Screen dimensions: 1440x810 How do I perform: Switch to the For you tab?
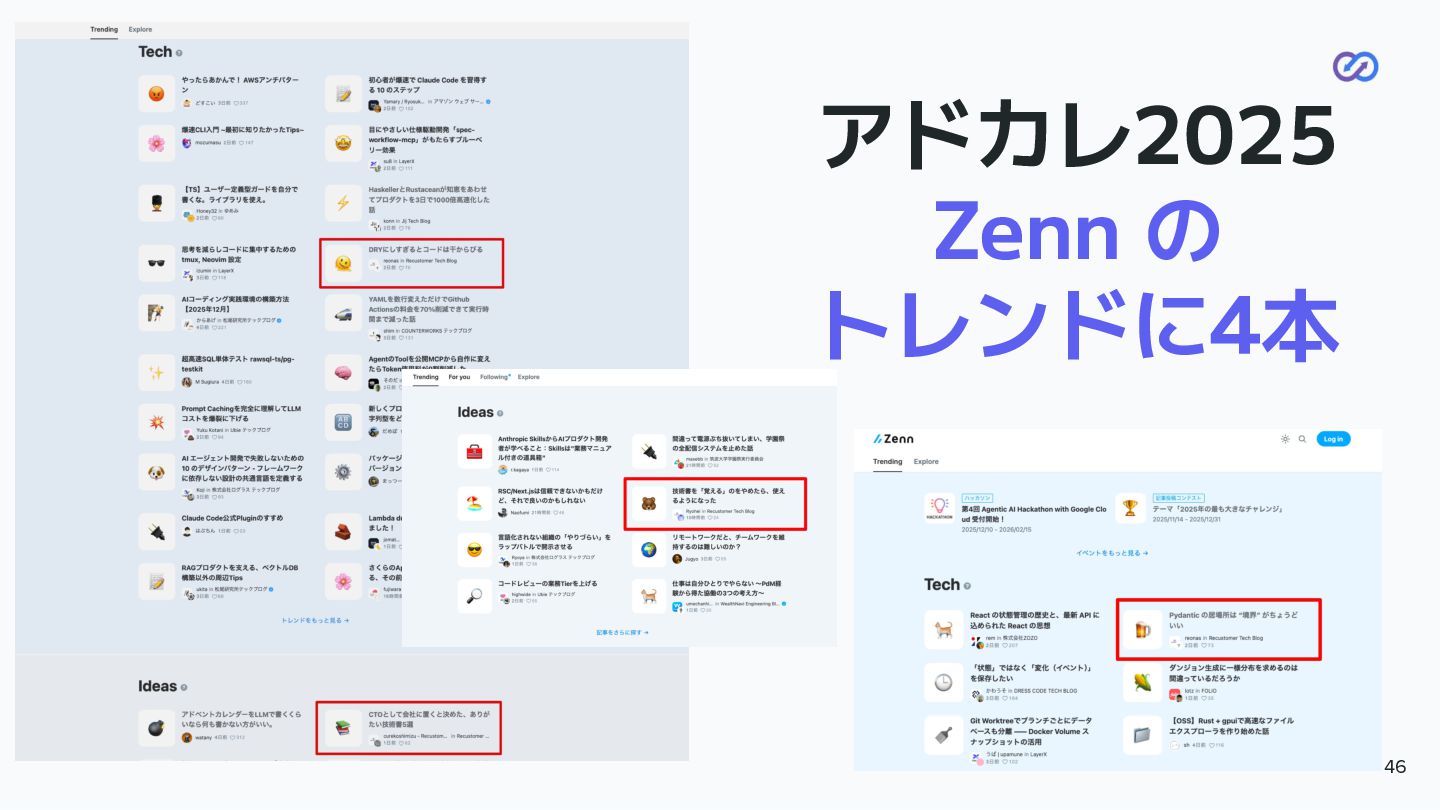coord(459,377)
